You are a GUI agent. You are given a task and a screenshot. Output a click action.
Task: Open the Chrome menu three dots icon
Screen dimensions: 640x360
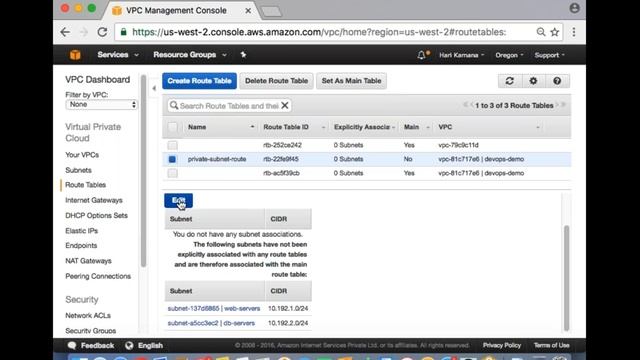click(573, 32)
